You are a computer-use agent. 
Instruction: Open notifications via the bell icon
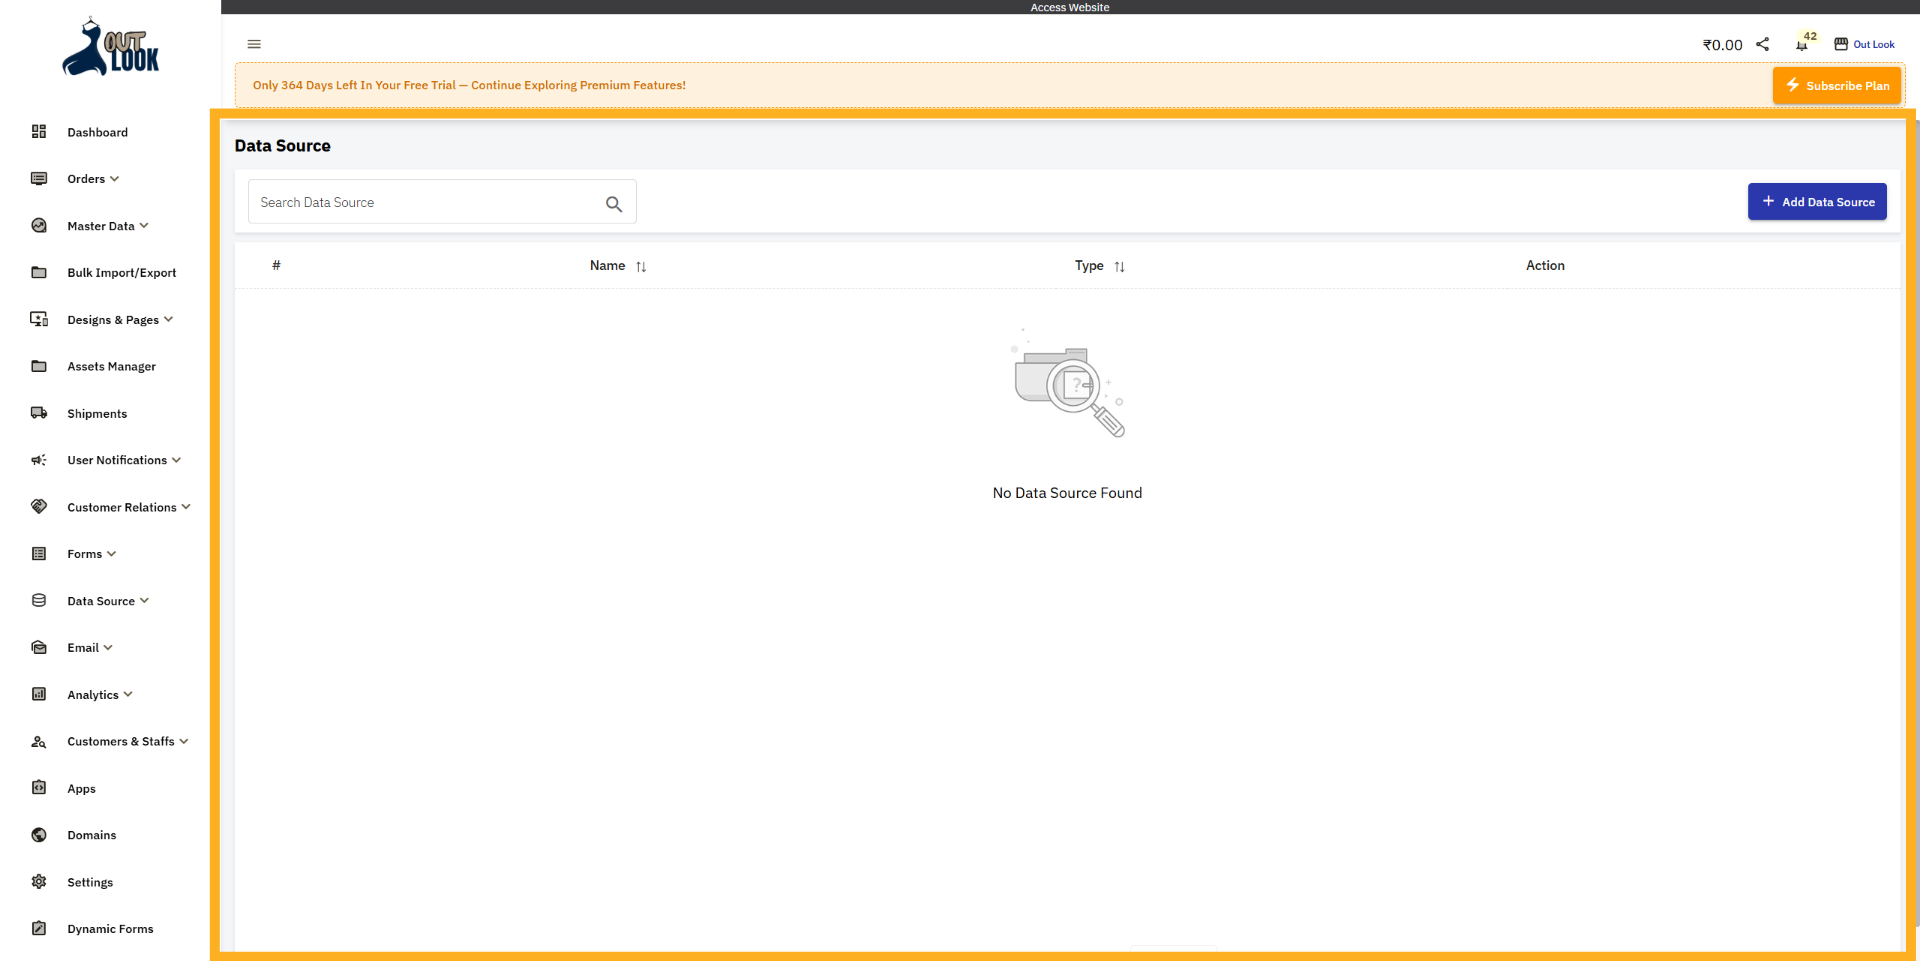pyautogui.click(x=1803, y=46)
